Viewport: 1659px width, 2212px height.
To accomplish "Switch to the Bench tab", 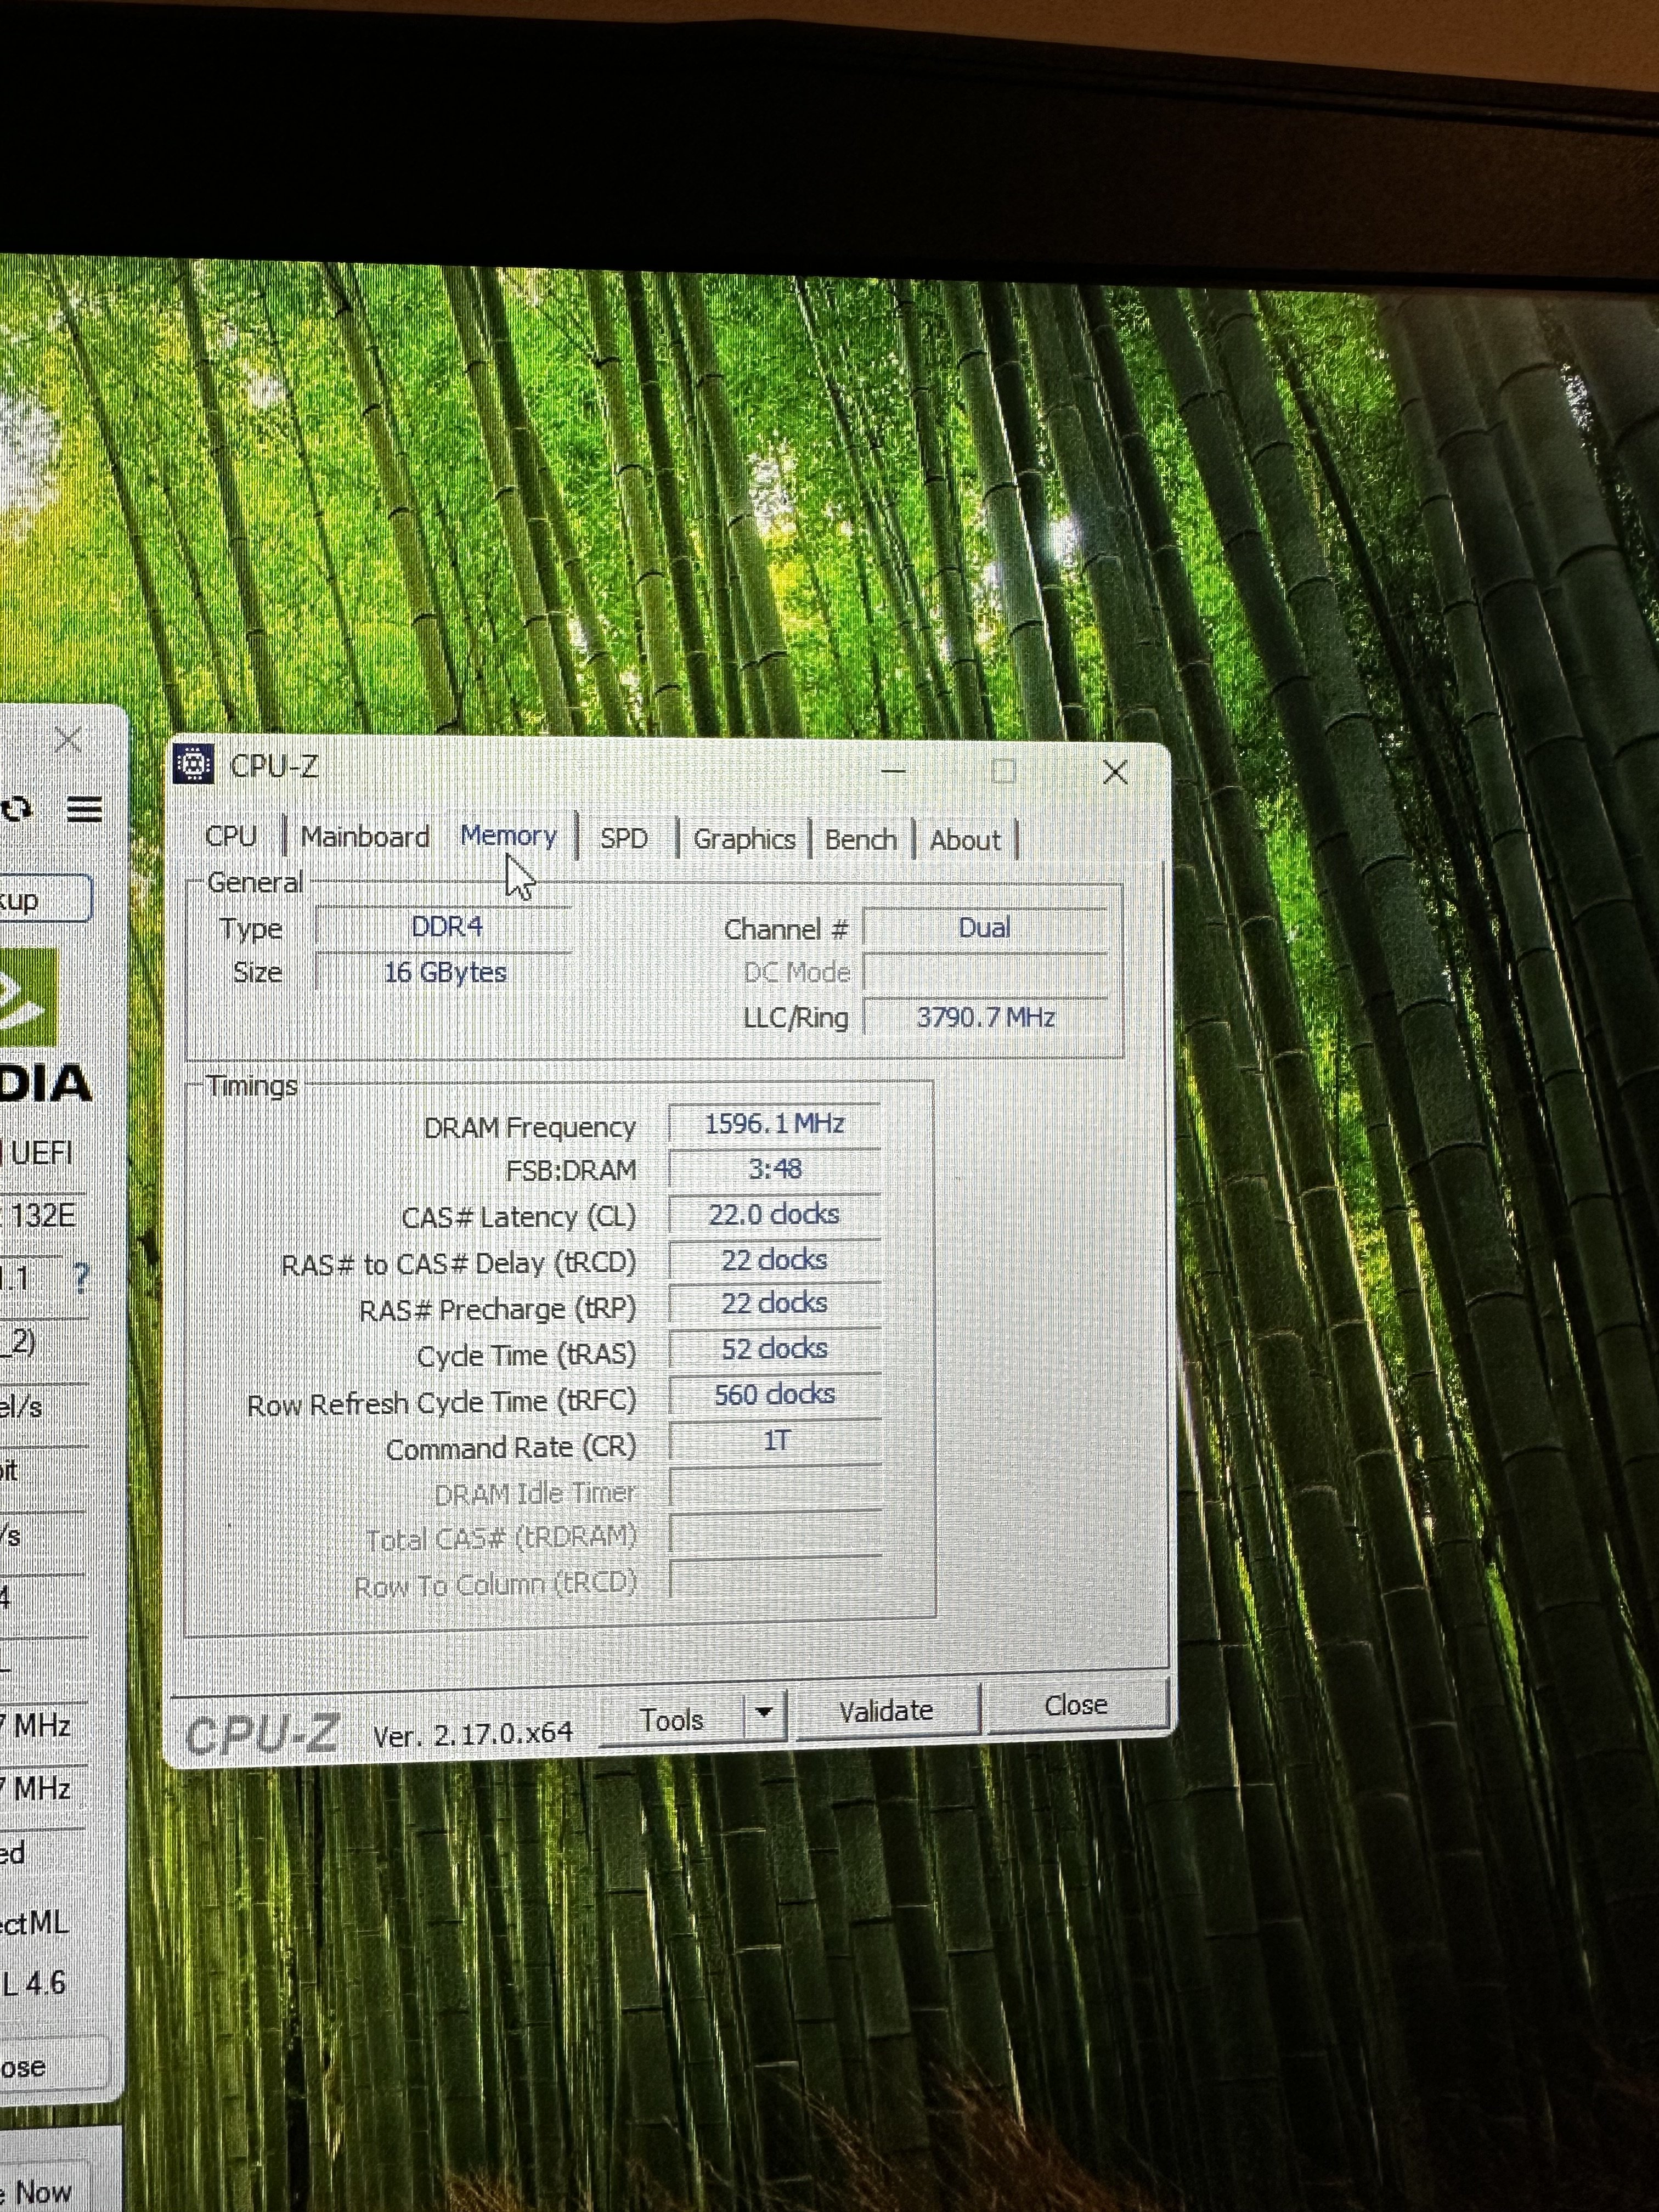I will coord(860,840).
